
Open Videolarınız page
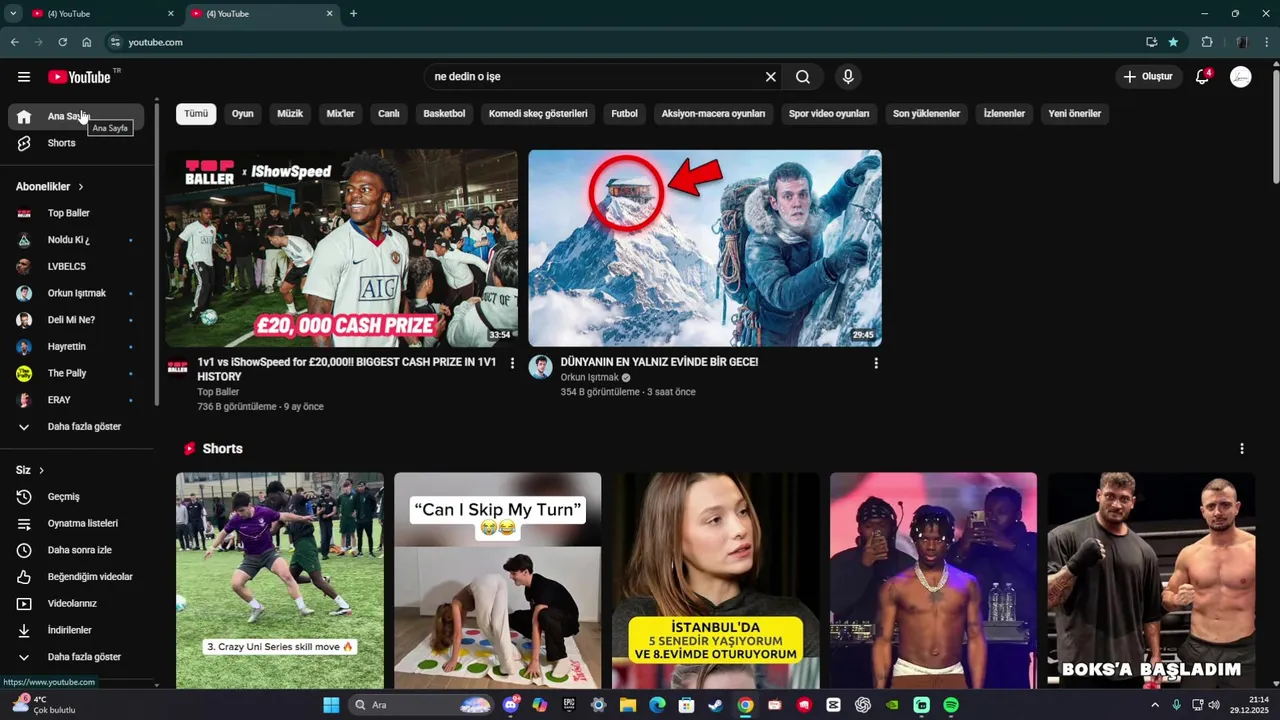pyautogui.click(x=76, y=604)
